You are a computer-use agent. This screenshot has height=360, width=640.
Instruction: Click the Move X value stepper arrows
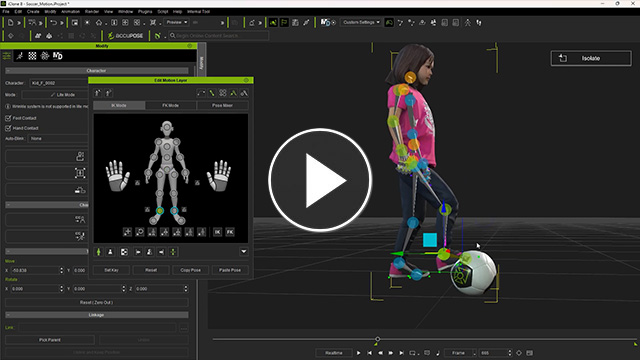click(62, 270)
